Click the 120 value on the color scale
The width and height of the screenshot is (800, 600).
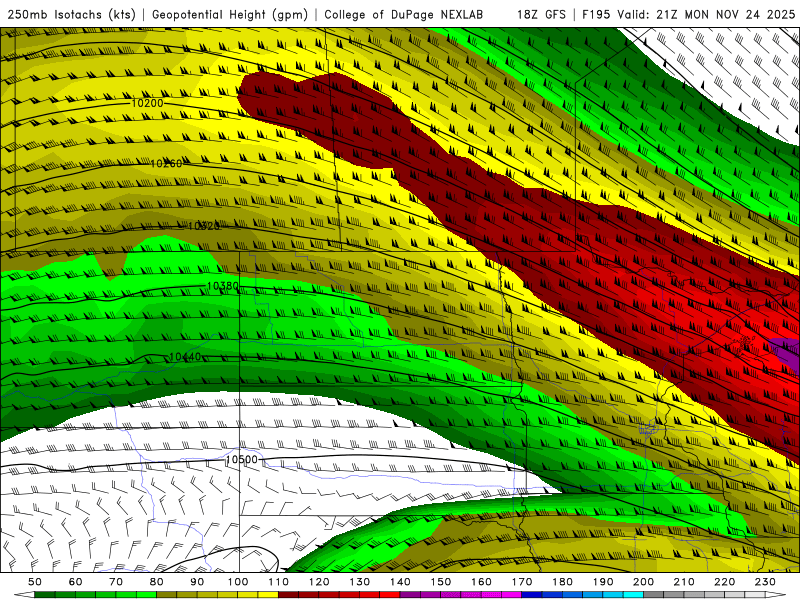click(319, 582)
